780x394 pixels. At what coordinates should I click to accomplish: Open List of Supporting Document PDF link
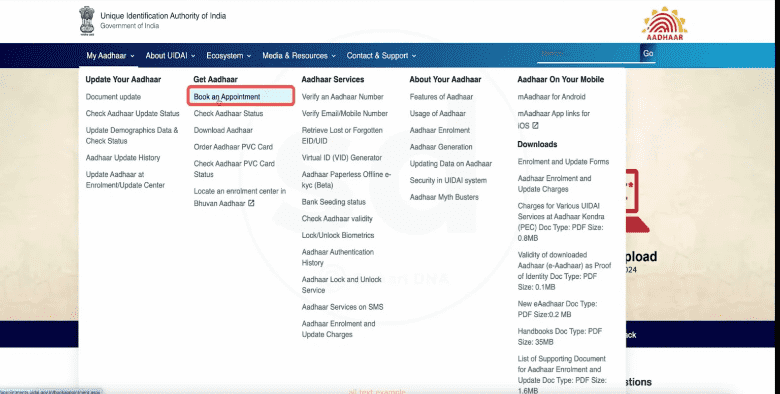pyautogui.click(x=562, y=375)
